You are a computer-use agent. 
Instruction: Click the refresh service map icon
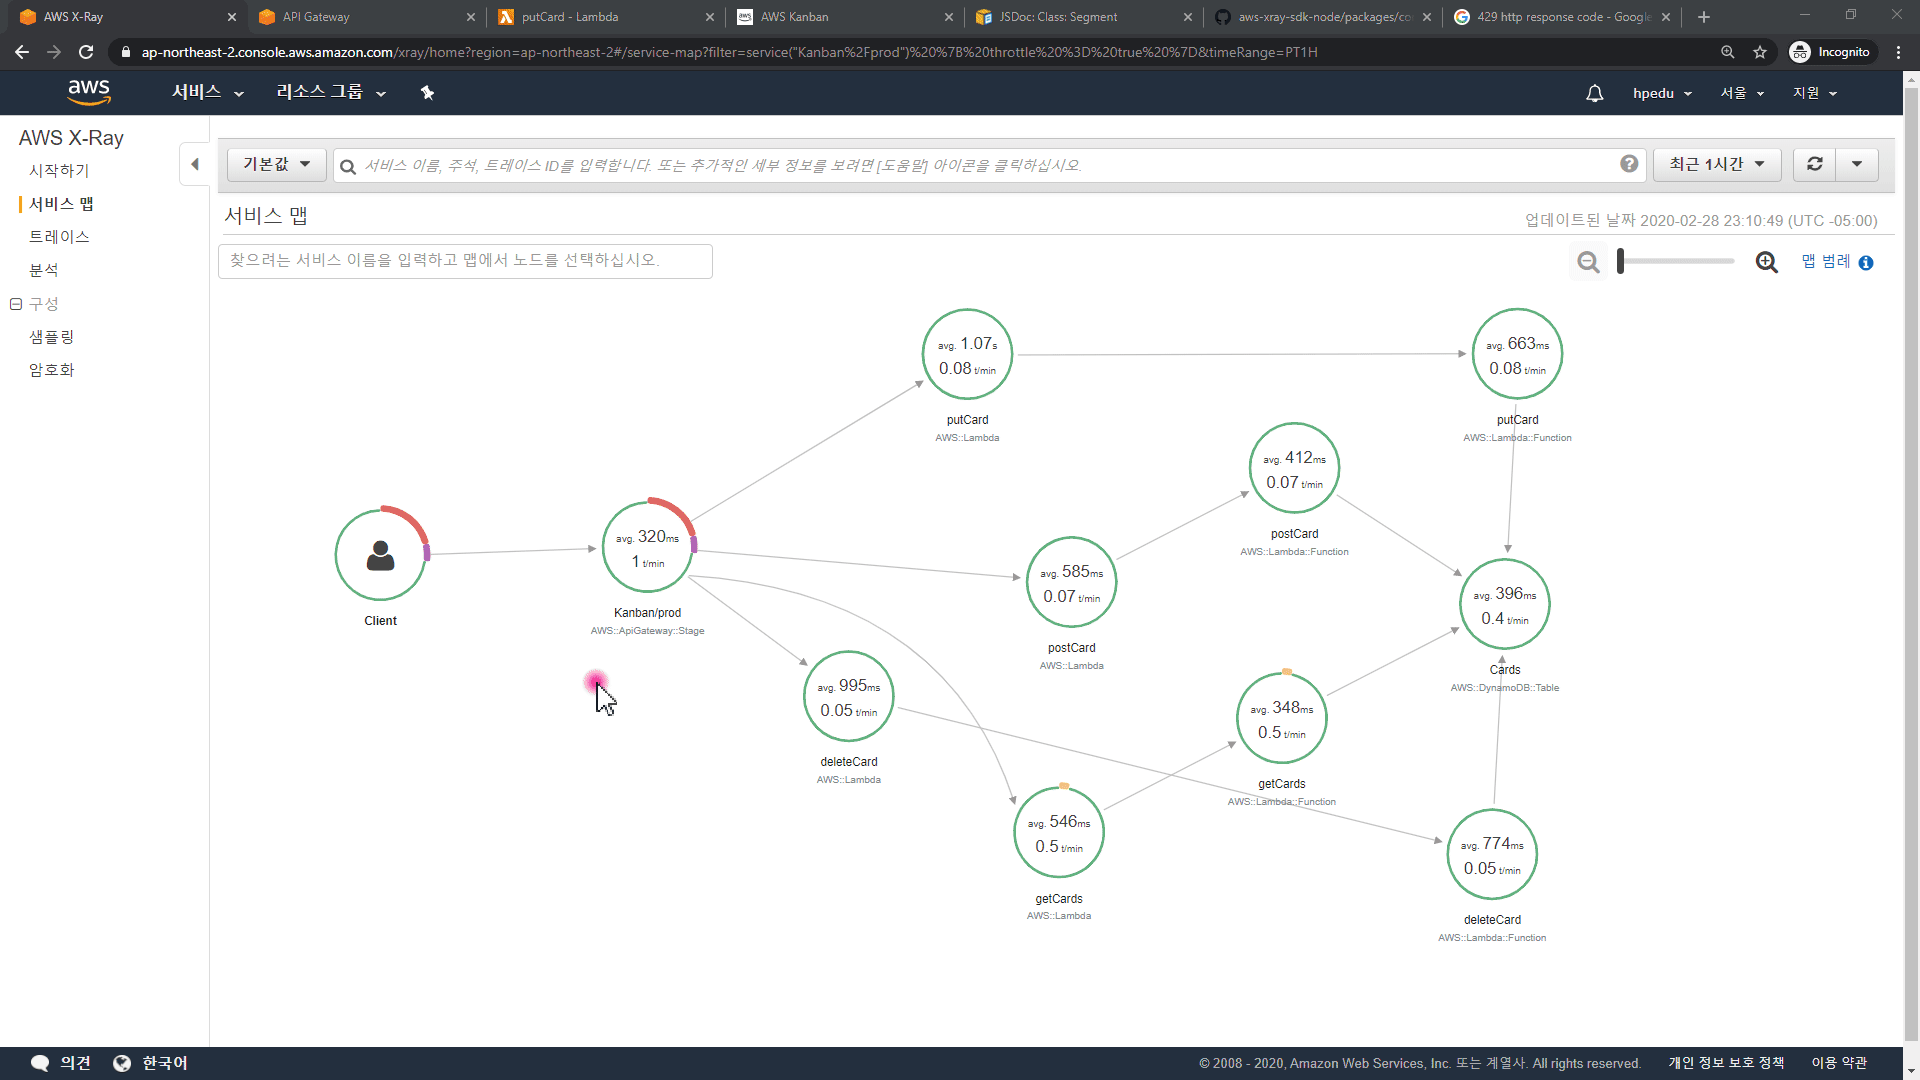[1814, 164]
